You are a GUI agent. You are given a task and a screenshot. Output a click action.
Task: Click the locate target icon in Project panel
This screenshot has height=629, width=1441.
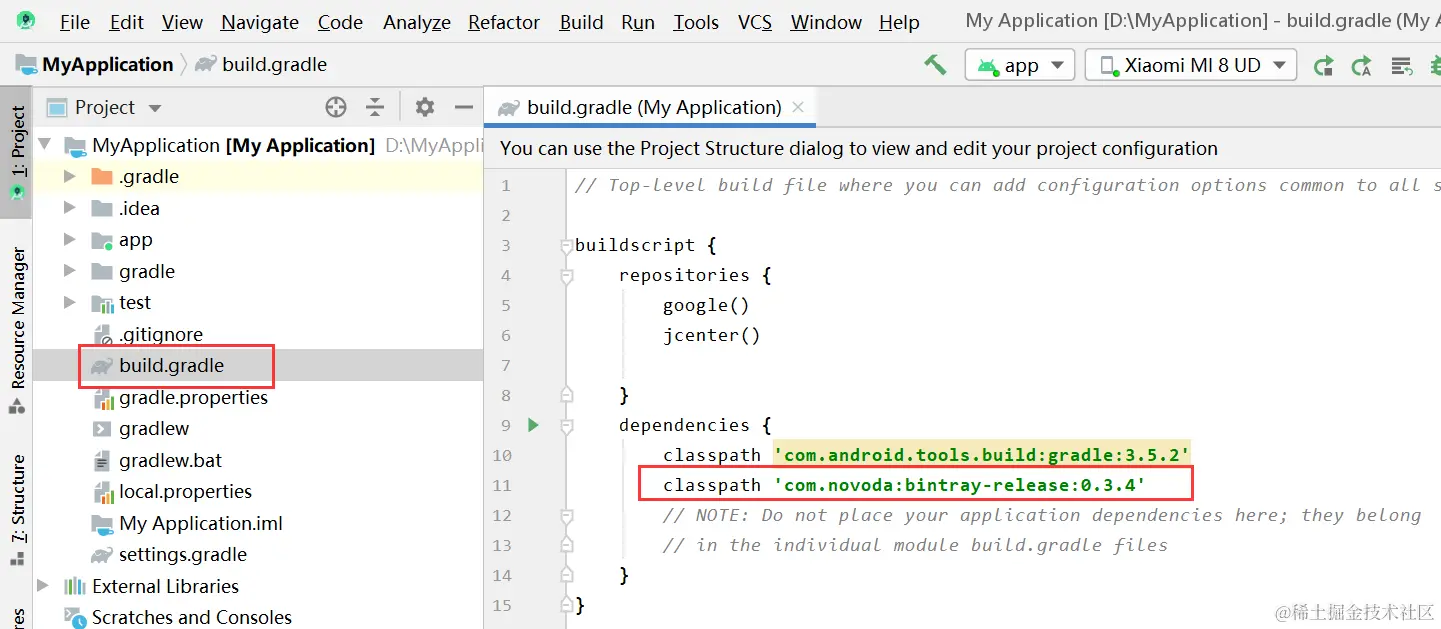(336, 107)
